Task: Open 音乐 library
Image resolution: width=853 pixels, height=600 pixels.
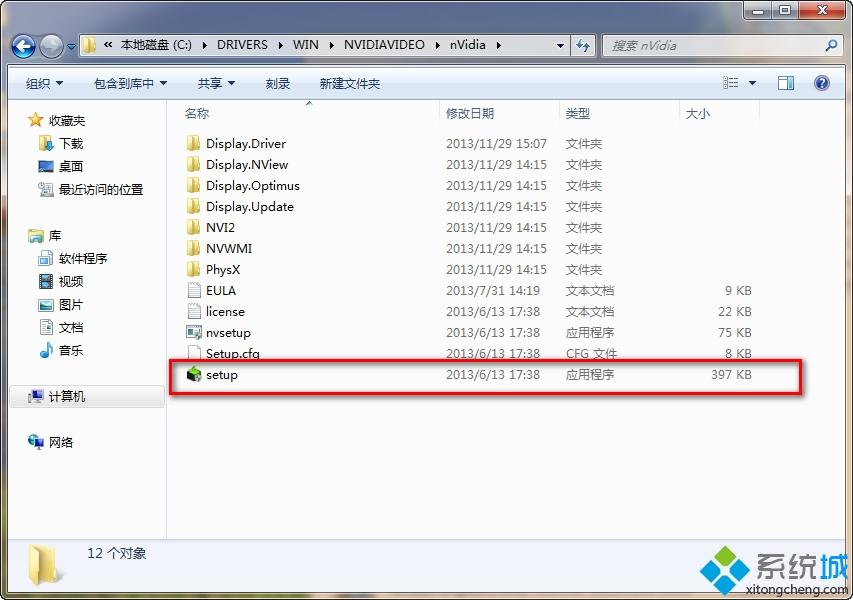Action: point(61,350)
